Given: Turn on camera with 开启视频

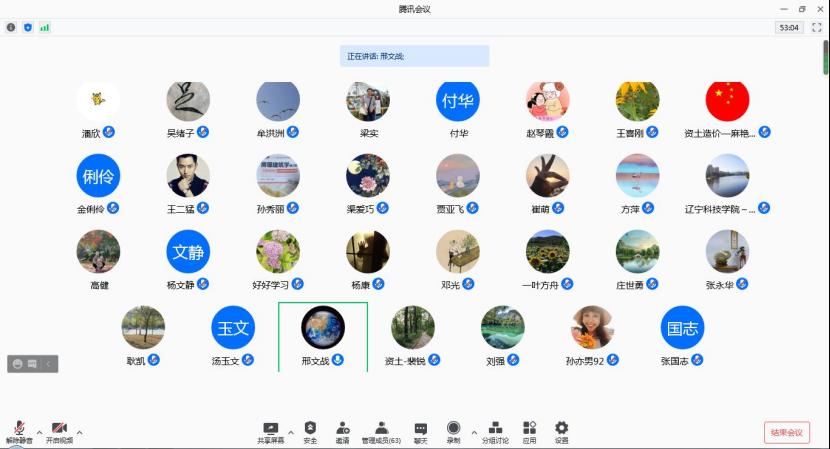Looking at the screenshot, I should tap(59, 431).
